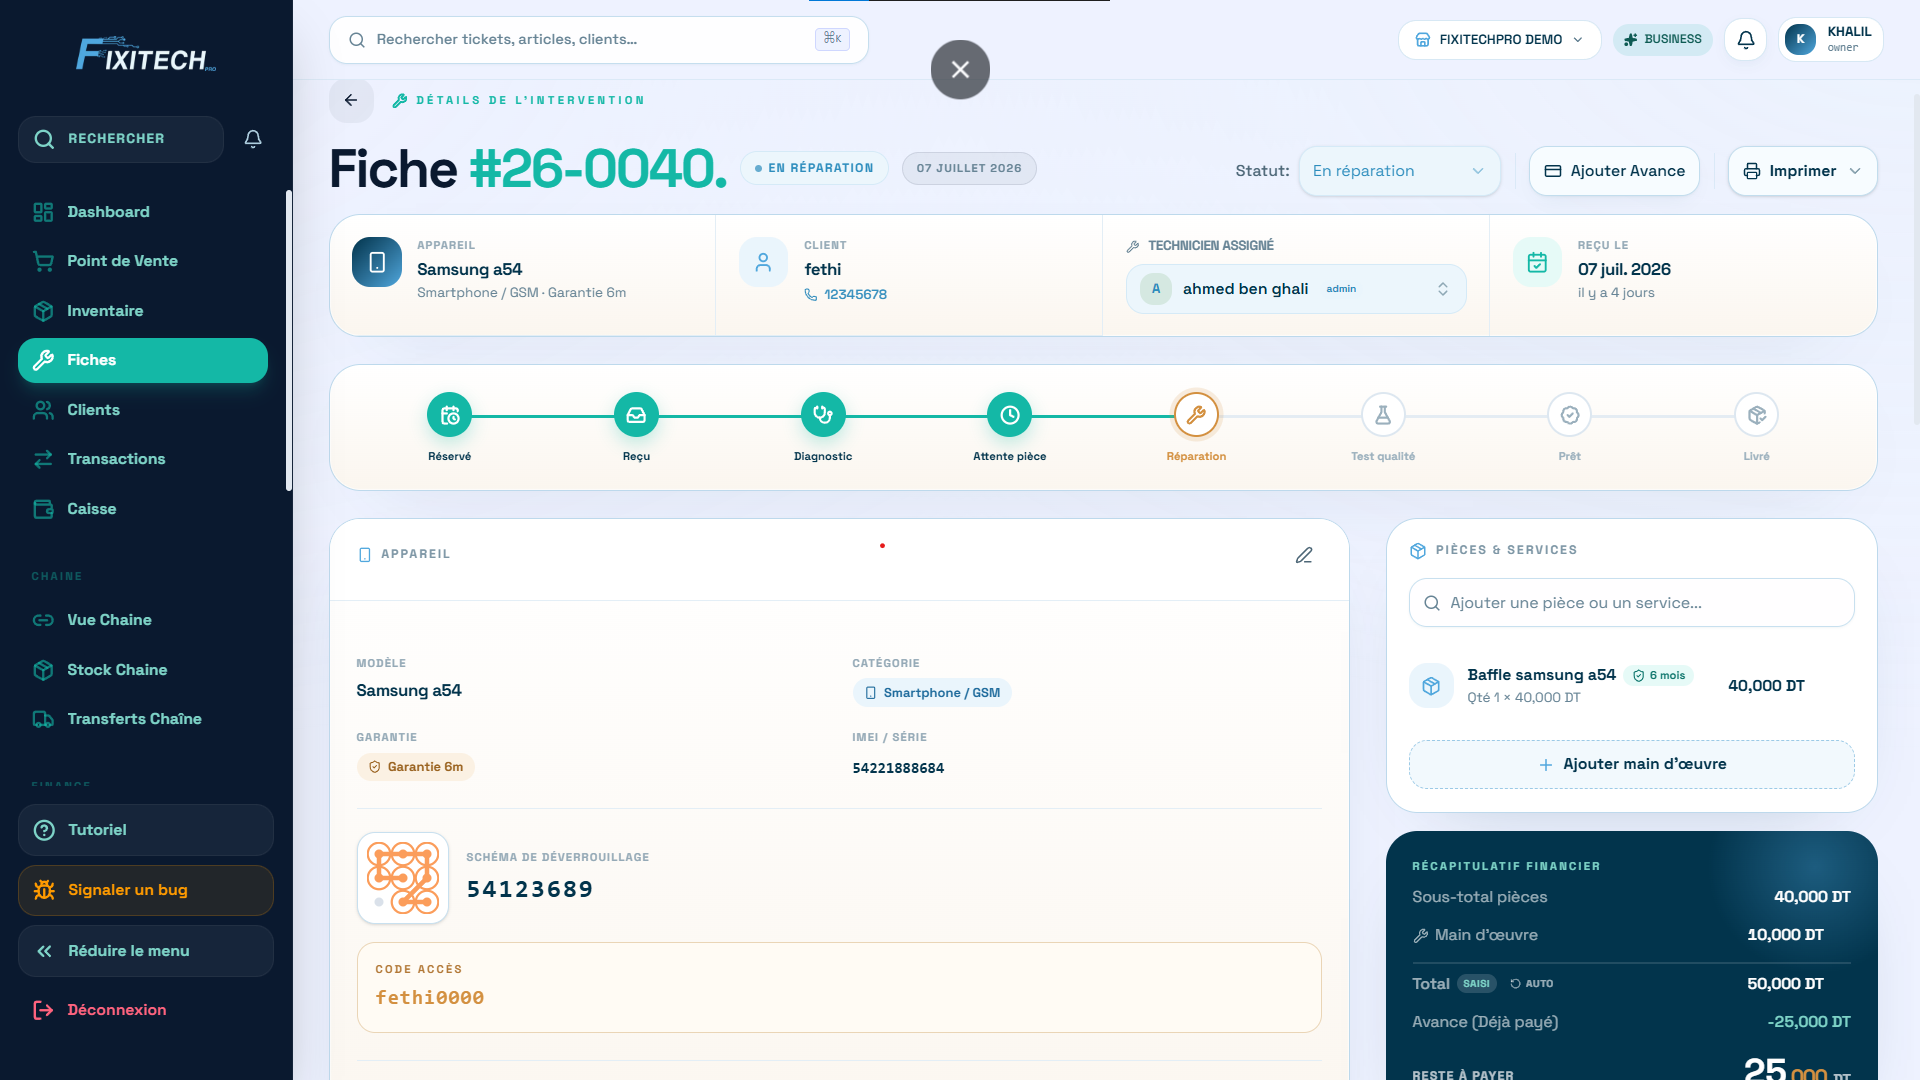Click the Réservé step icon
The width and height of the screenshot is (1920, 1080).
(x=450, y=415)
